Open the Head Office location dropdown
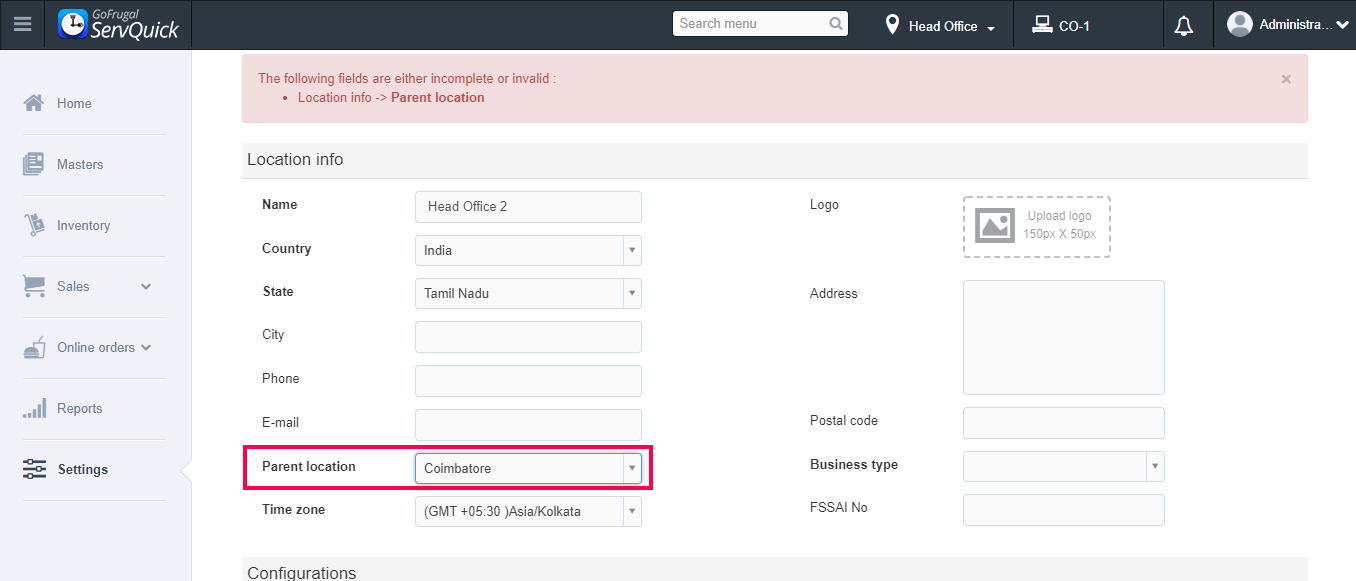 pyautogui.click(x=942, y=26)
